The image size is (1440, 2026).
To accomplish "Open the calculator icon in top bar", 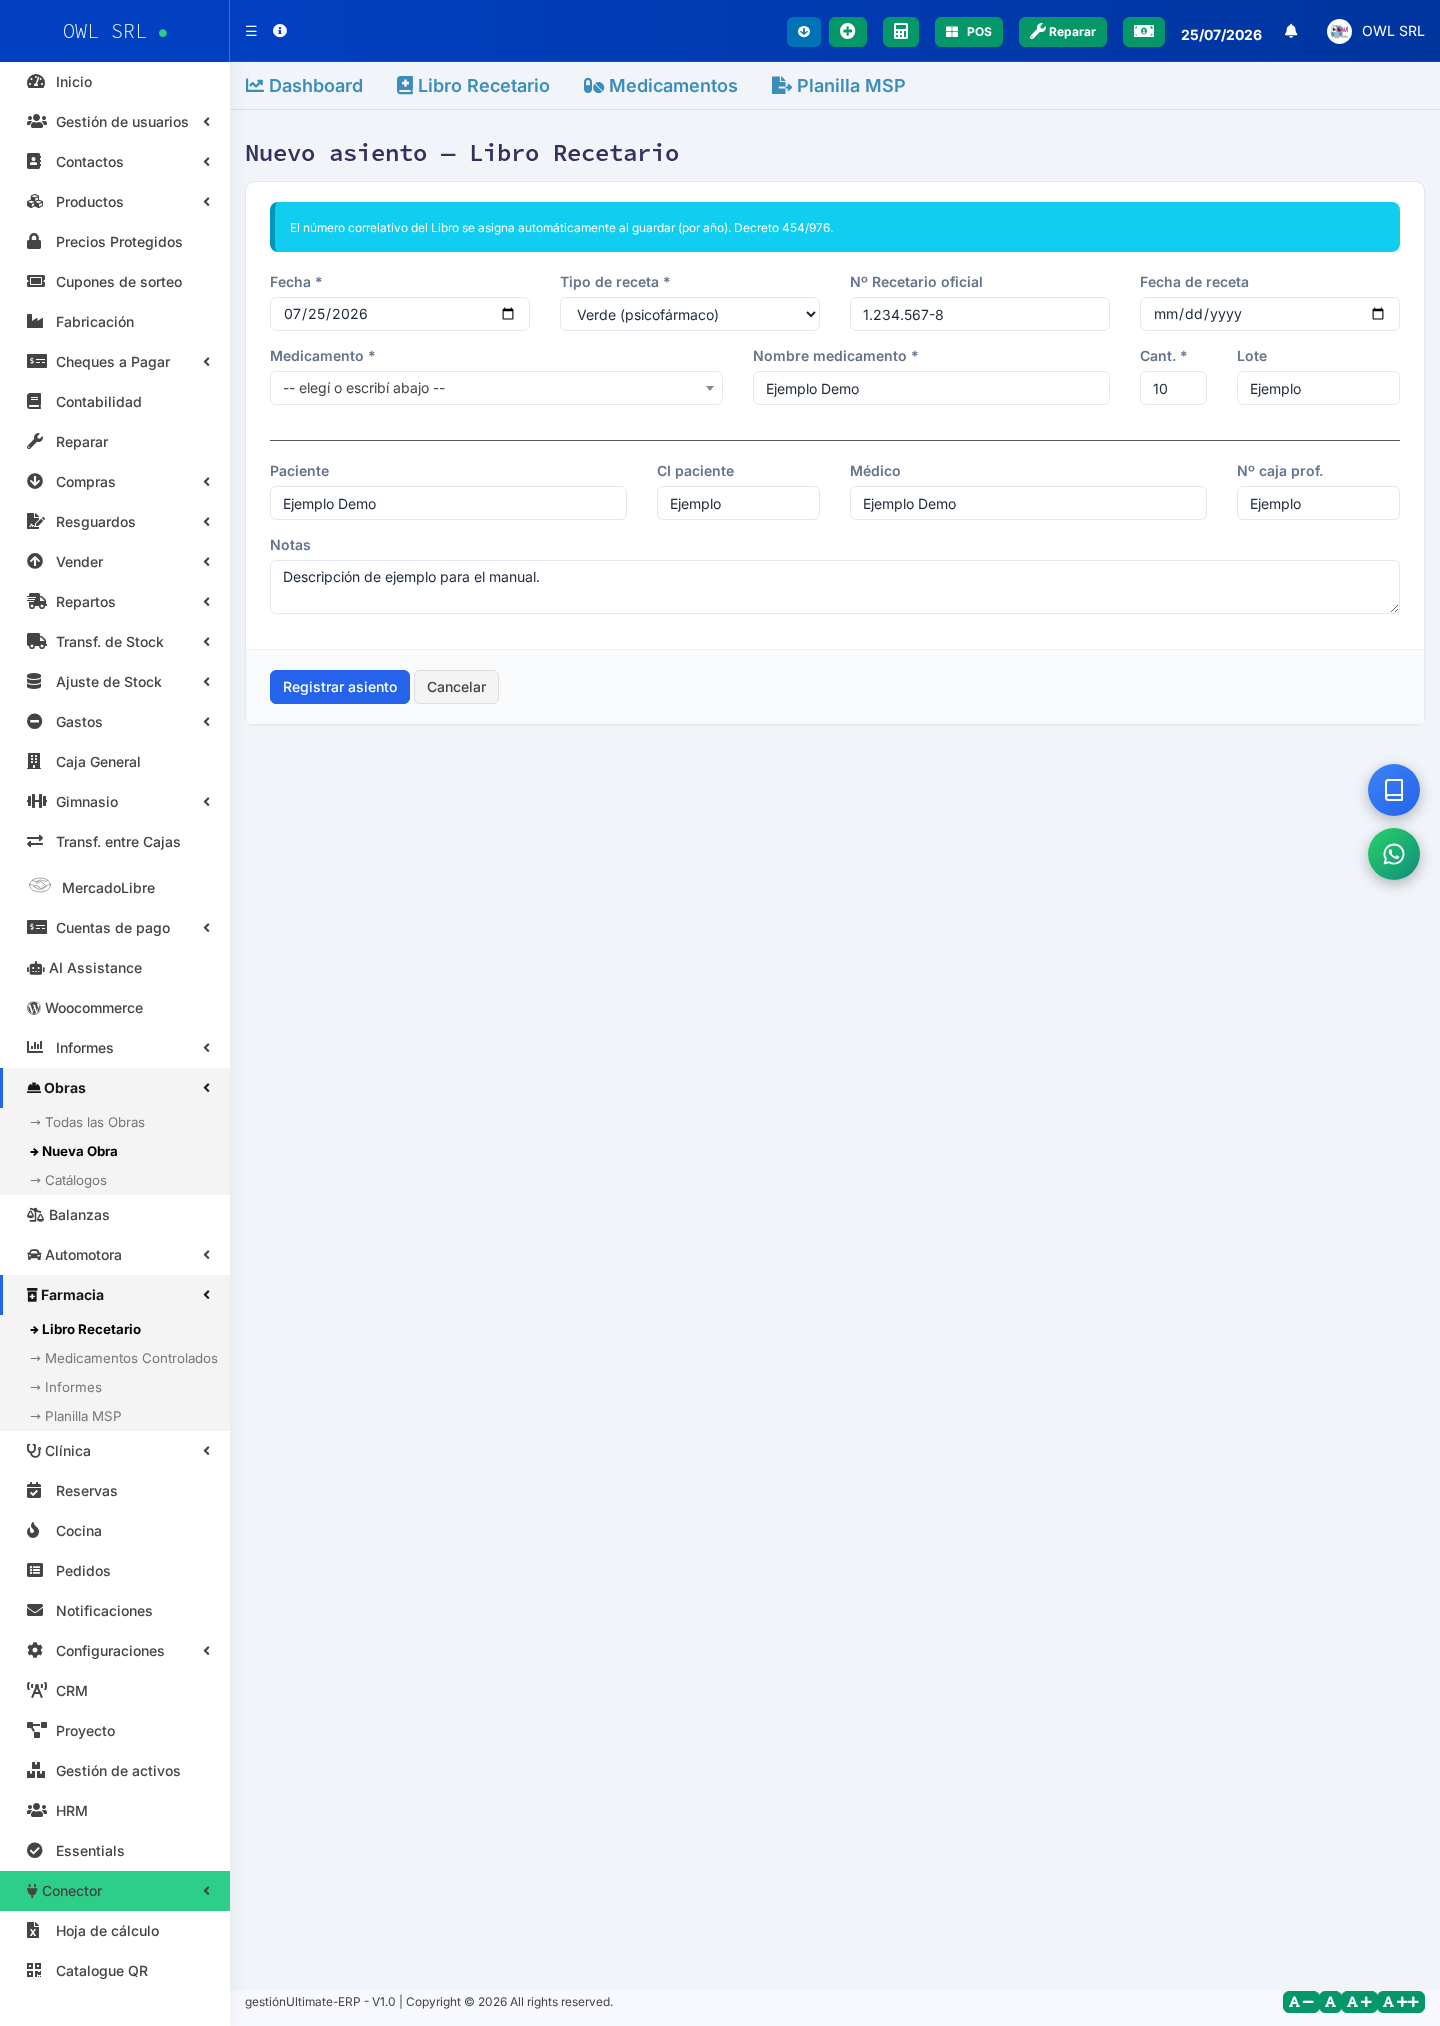I will (900, 32).
